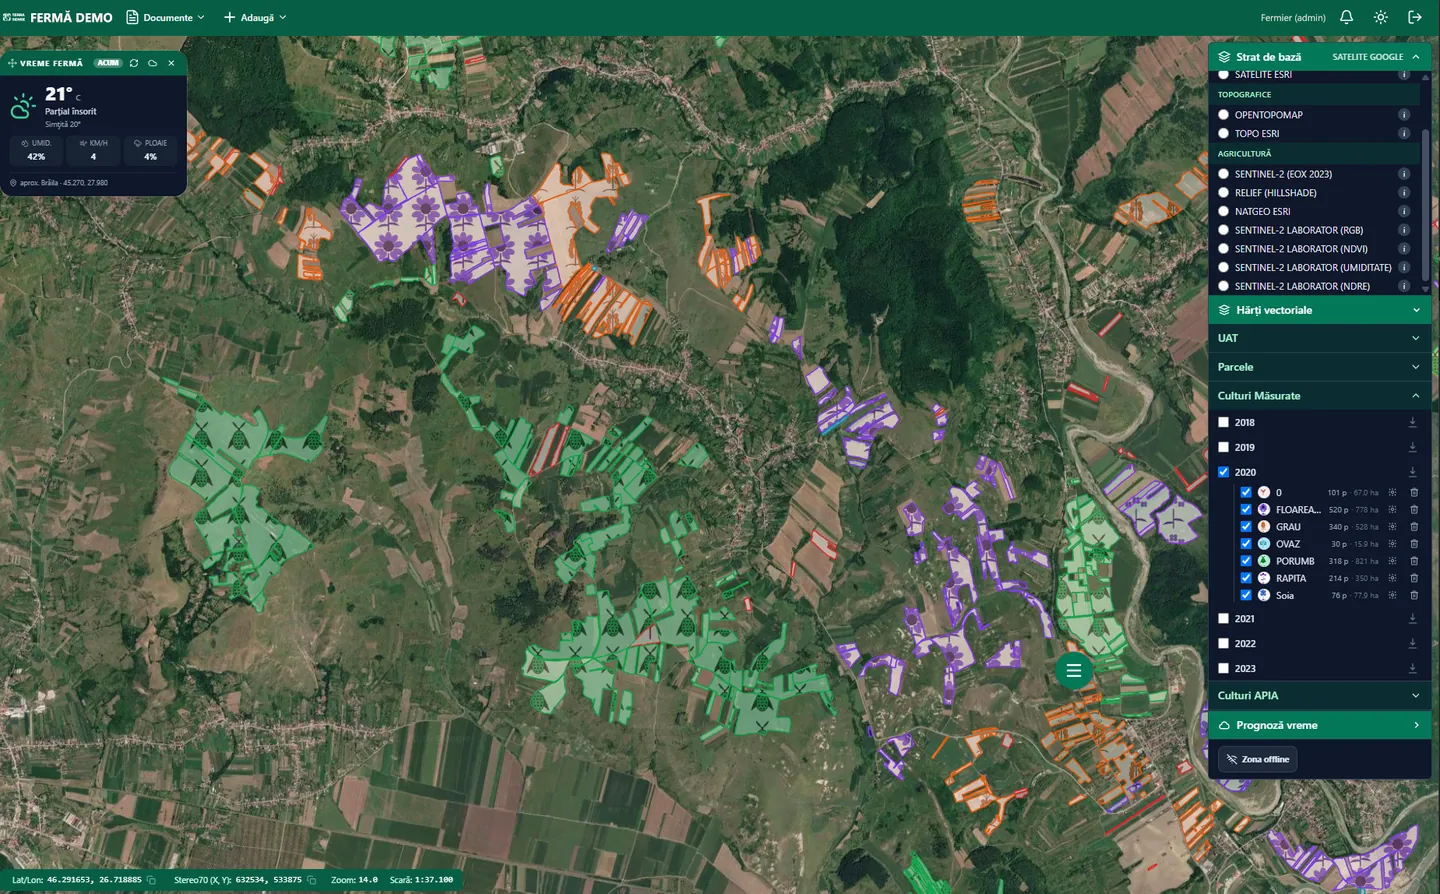Open the notifications bell
The height and width of the screenshot is (894, 1440).
(x=1346, y=17)
